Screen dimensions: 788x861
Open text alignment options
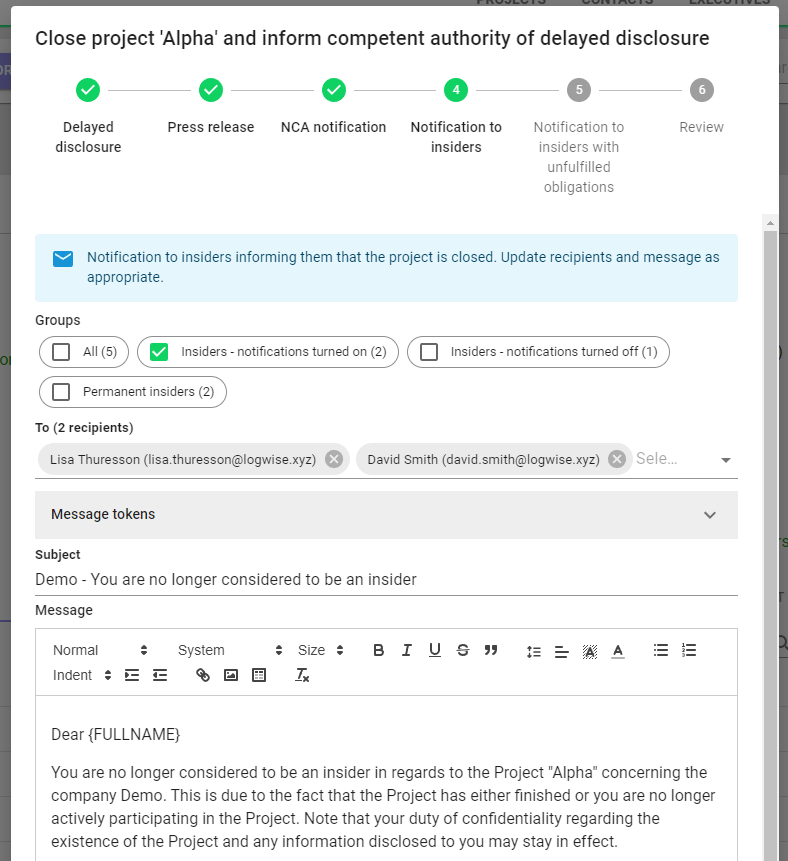click(561, 651)
